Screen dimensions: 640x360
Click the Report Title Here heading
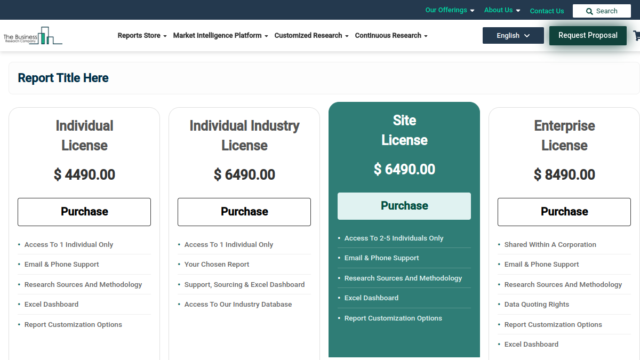(x=63, y=78)
